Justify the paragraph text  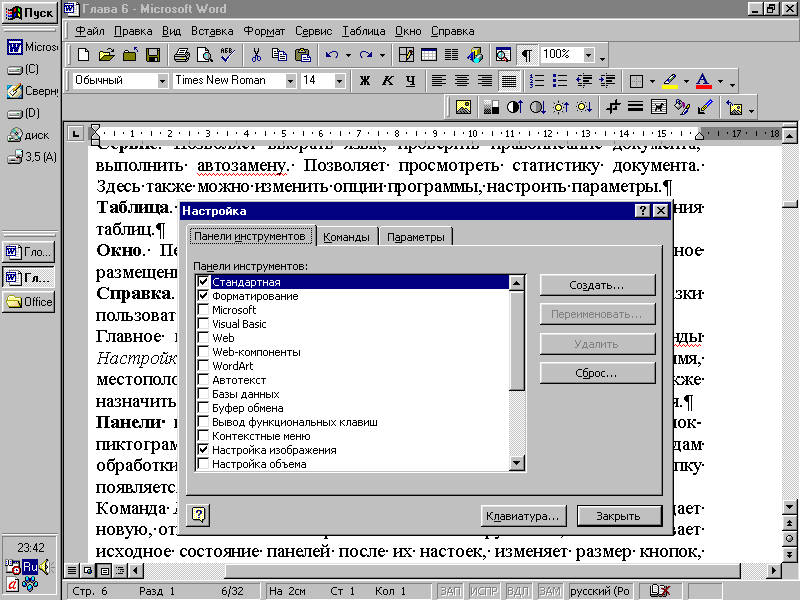(509, 81)
